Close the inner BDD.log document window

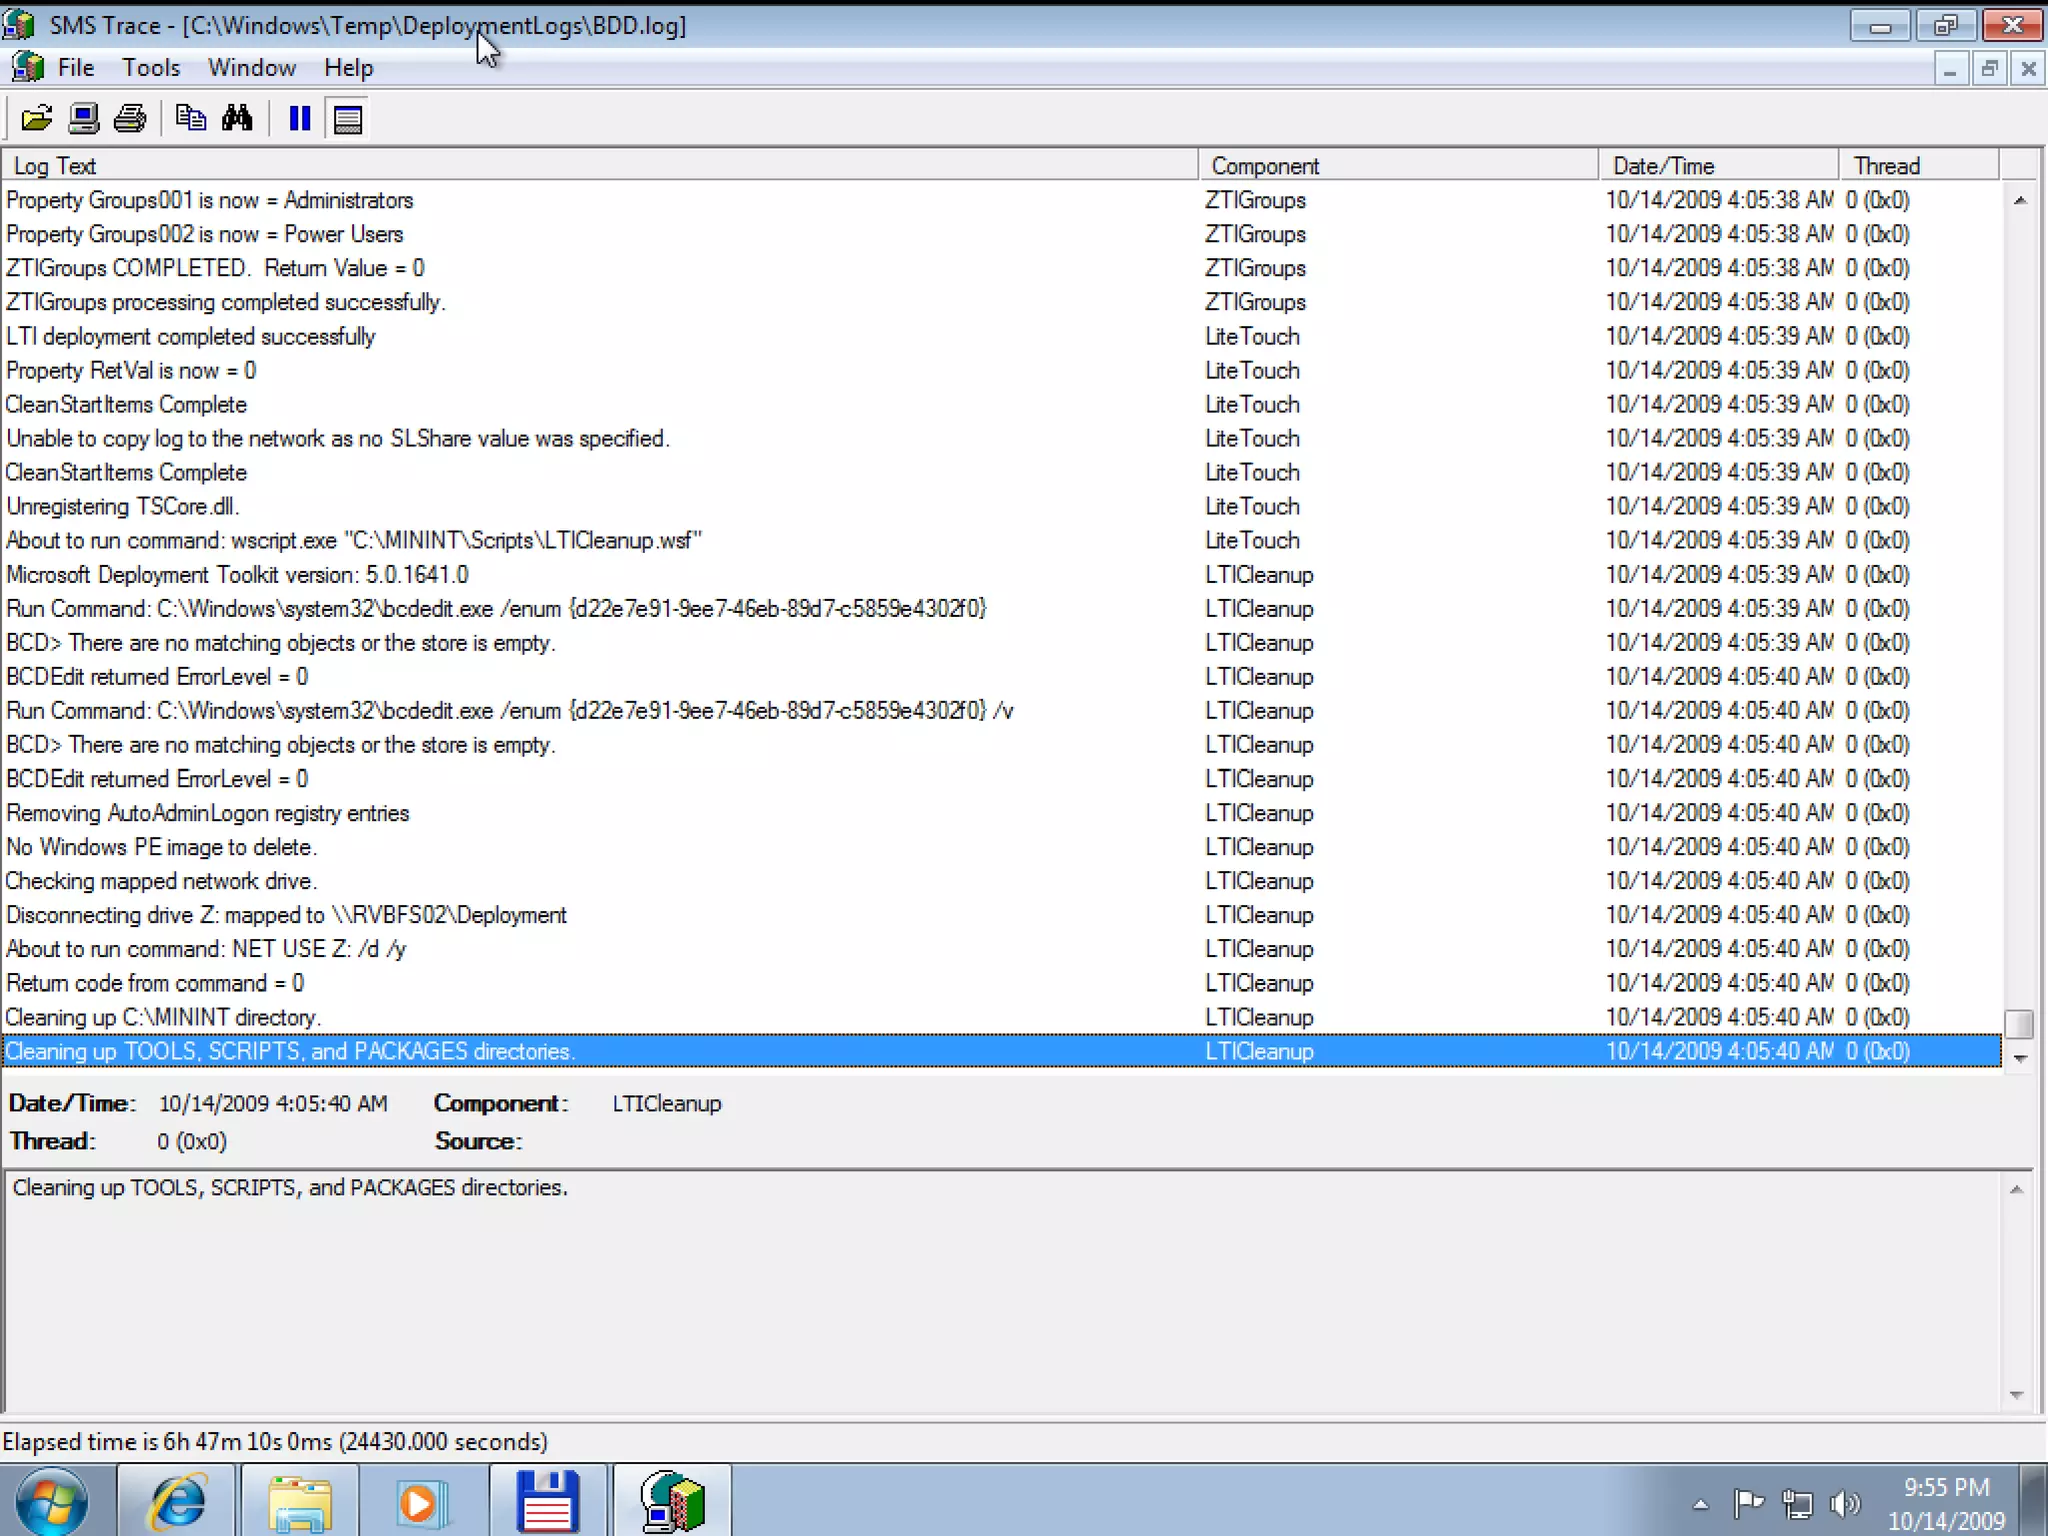[x=2028, y=68]
